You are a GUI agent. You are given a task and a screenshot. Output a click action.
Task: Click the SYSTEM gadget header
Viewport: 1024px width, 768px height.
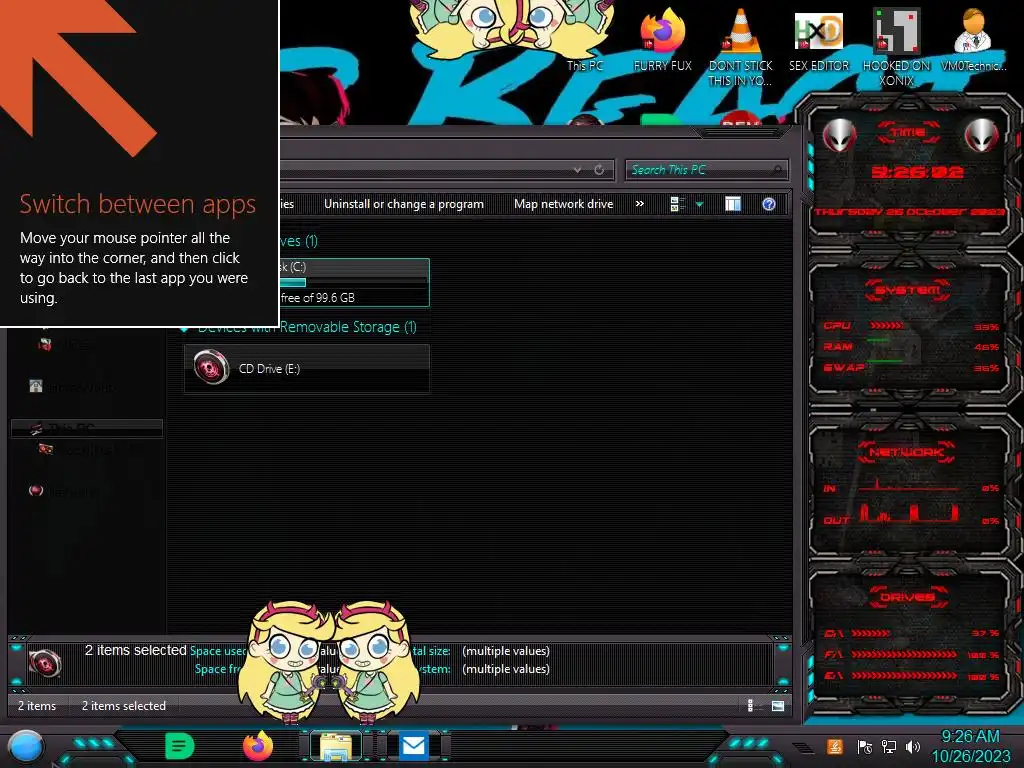pyautogui.click(x=908, y=290)
